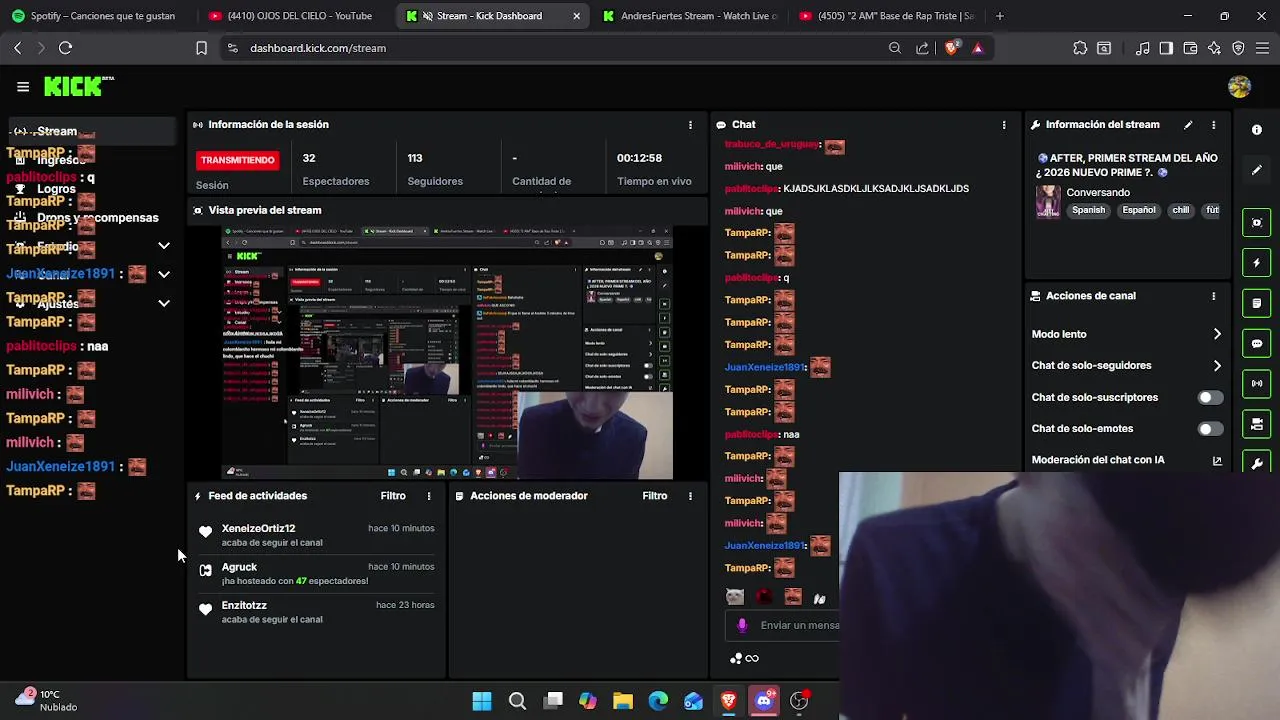This screenshot has width=1280, height=720.
Task: Open Acciones de moderador three-dot menu
Action: (x=690, y=496)
